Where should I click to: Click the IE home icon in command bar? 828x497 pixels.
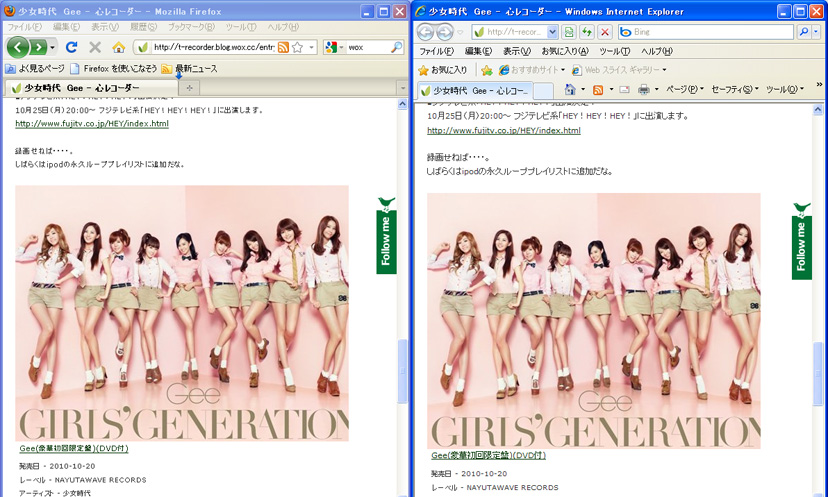(x=569, y=90)
